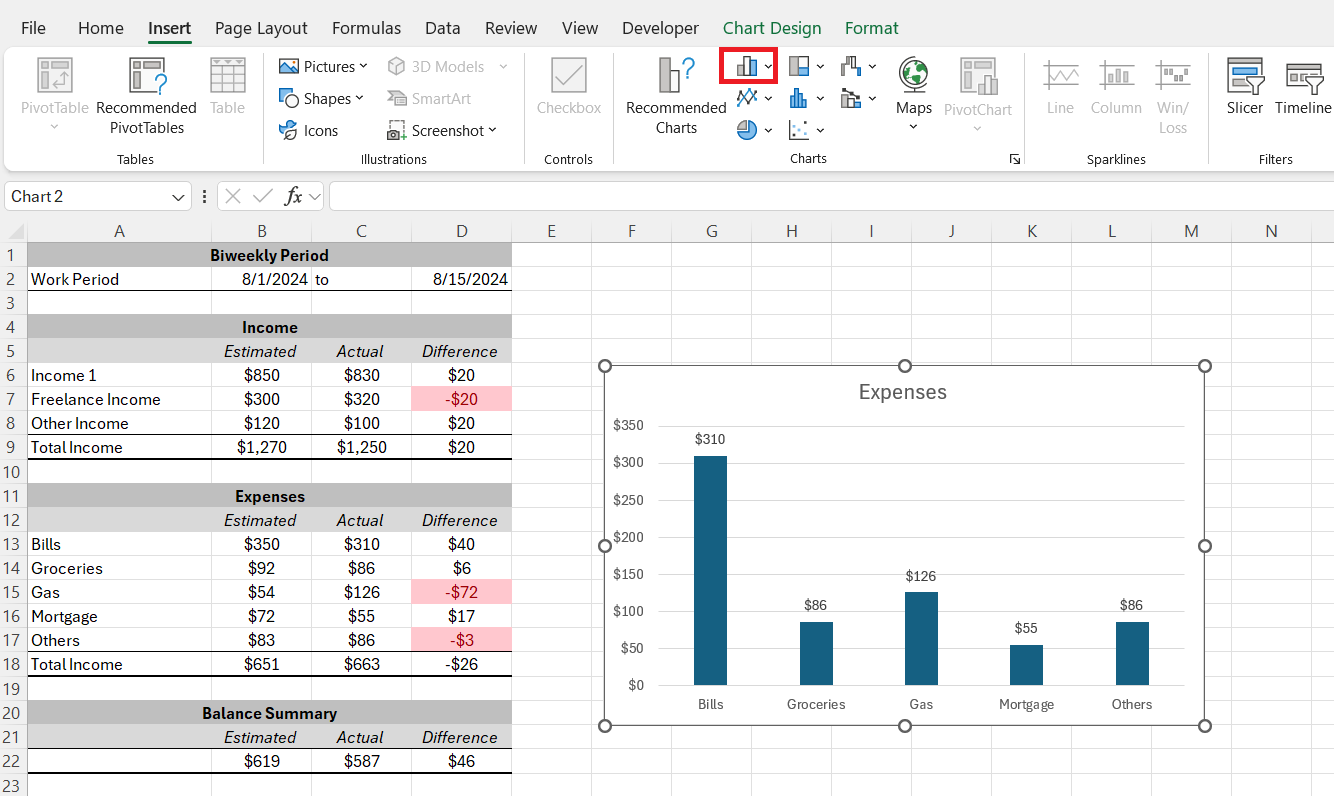Image resolution: width=1334 pixels, height=796 pixels.
Task: Select the $587 actual balance cell
Action: 361,761
